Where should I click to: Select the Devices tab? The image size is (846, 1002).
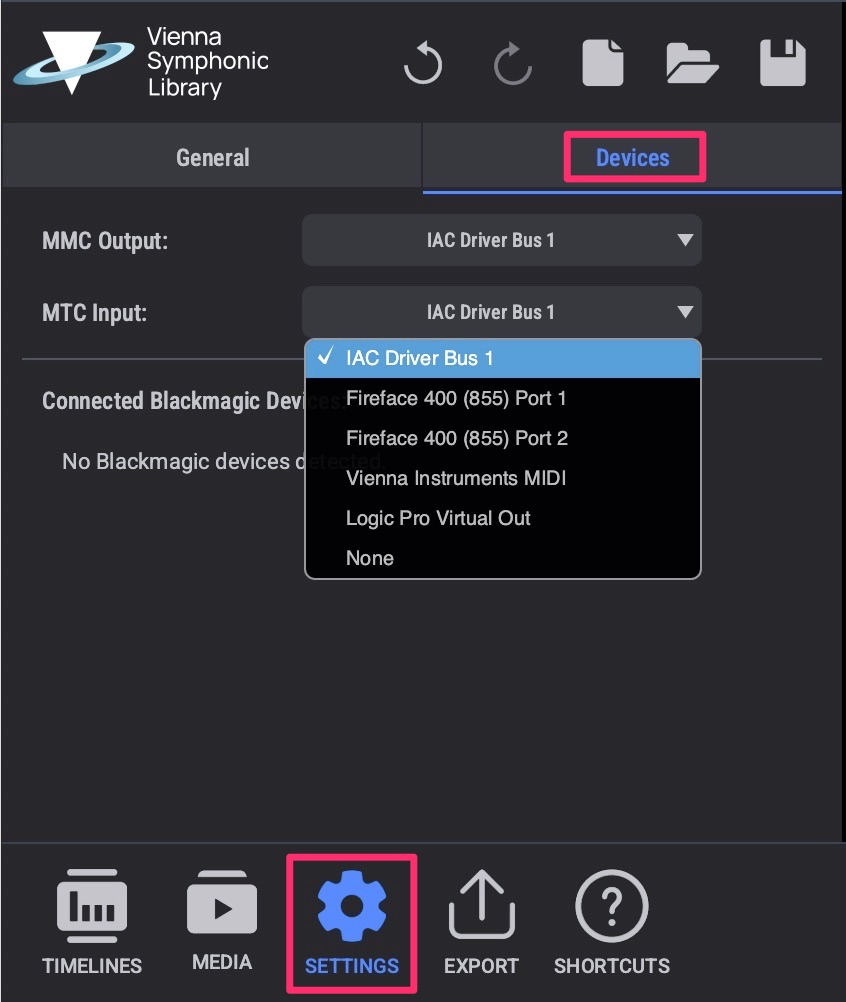coord(633,158)
